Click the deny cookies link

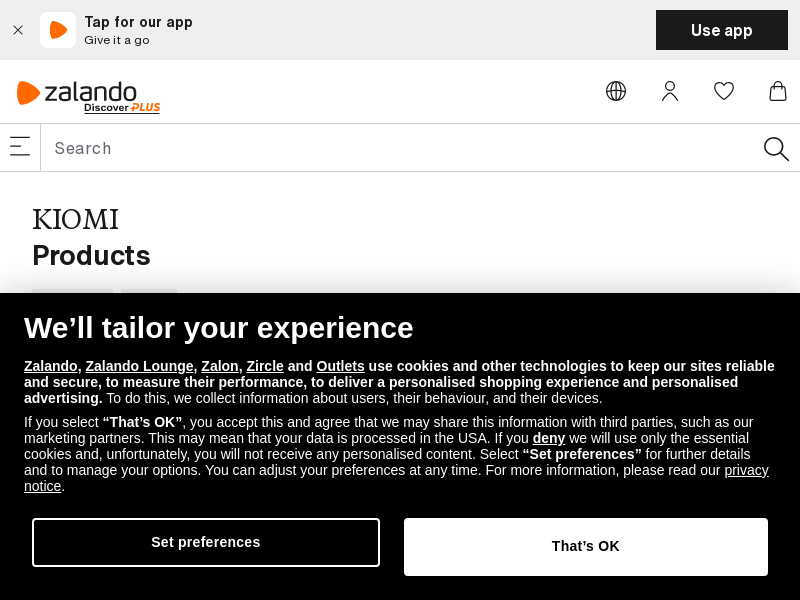[549, 438]
